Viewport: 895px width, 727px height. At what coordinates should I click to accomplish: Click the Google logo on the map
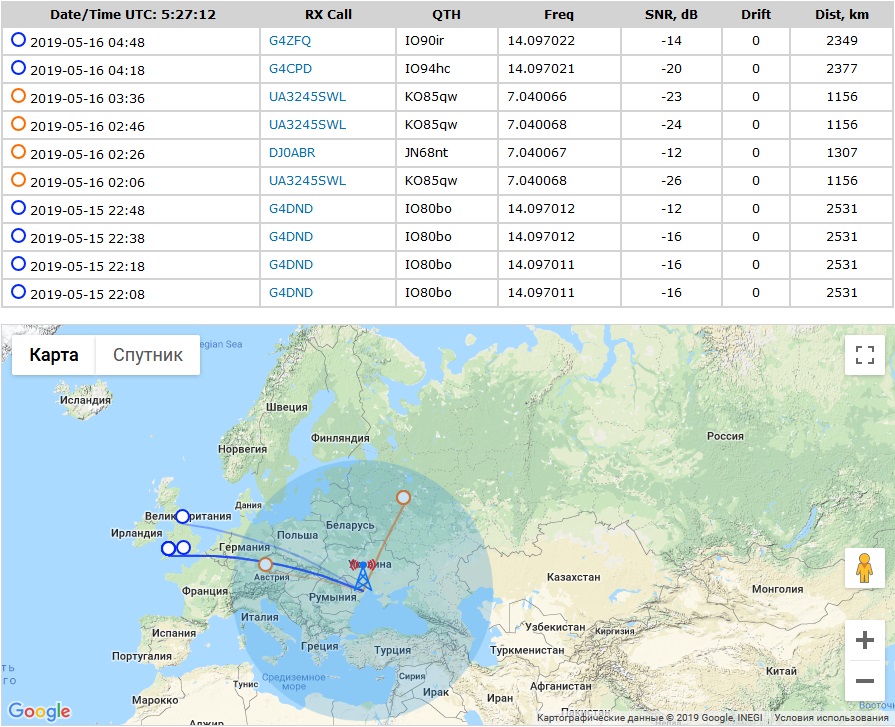click(40, 711)
